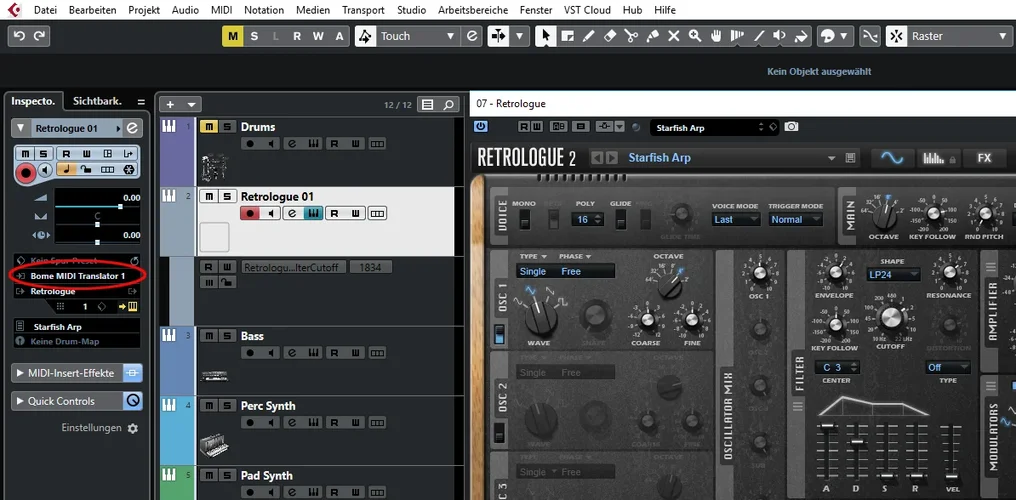Viewport: 1016px width, 500px height.
Task: Click the camera snapshot icon in plugin header
Action: pyautogui.click(x=792, y=127)
